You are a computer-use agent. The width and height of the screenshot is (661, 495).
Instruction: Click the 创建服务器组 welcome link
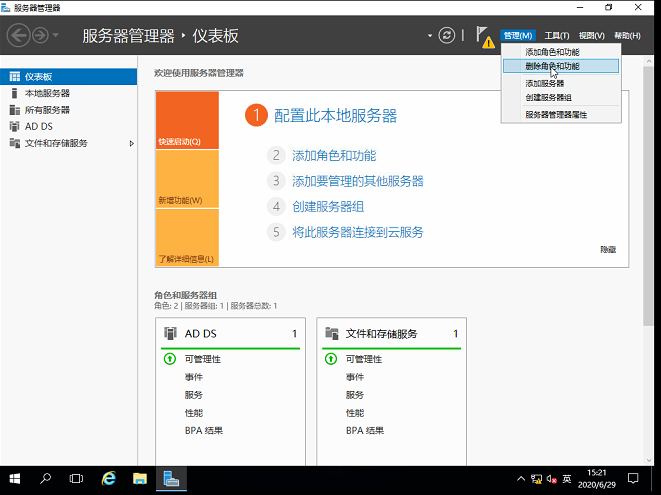[328, 207]
